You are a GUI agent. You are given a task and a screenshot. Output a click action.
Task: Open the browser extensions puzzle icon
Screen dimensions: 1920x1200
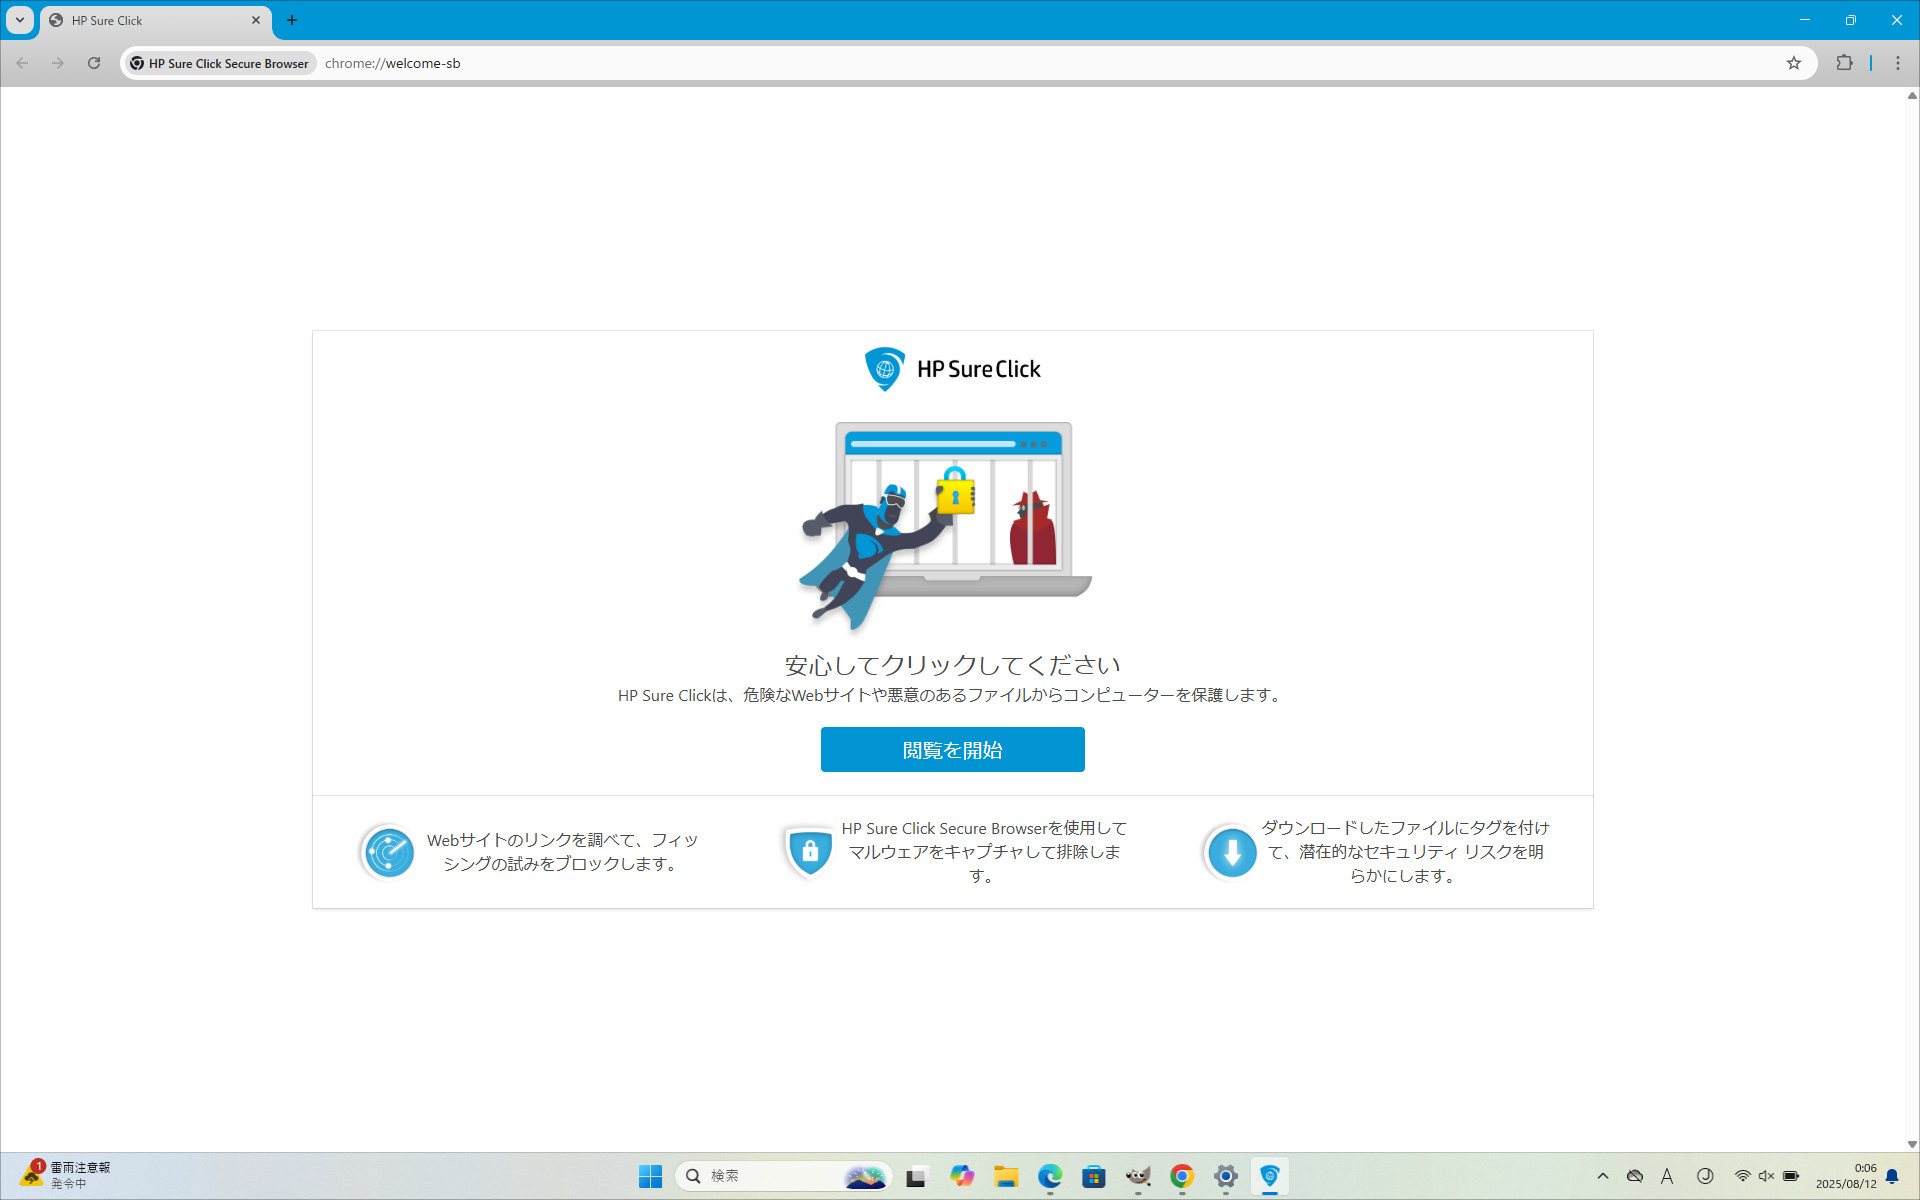pos(1845,63)
